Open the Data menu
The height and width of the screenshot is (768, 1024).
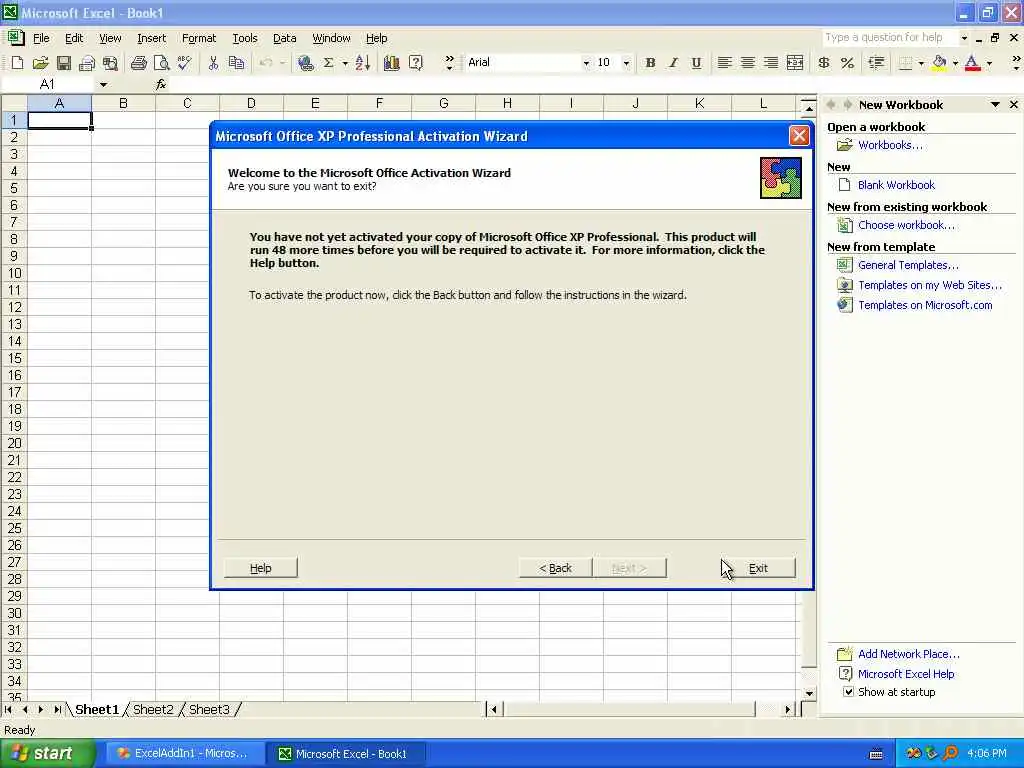pos(284,38)
